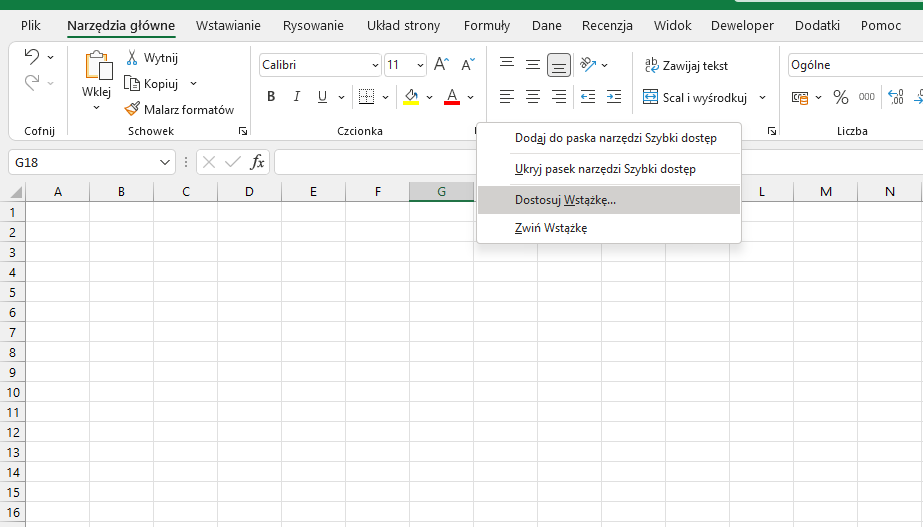Select Zwiń Wstążkę menu entry
This screenshot has height=527, width=923.
pos(609,228)
